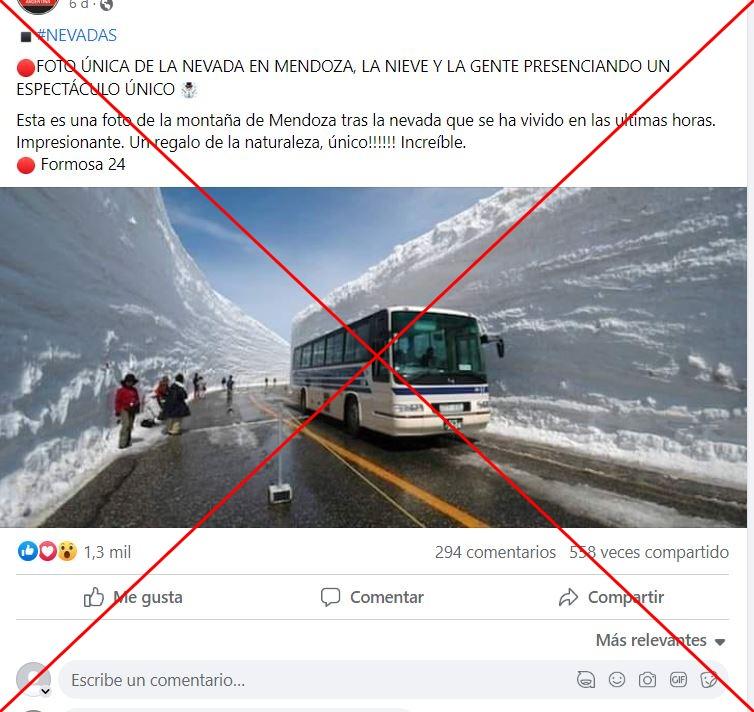Click the Compartir arrow icon
This screenshot has width=754, height=712.
click(x=568, y=597)
